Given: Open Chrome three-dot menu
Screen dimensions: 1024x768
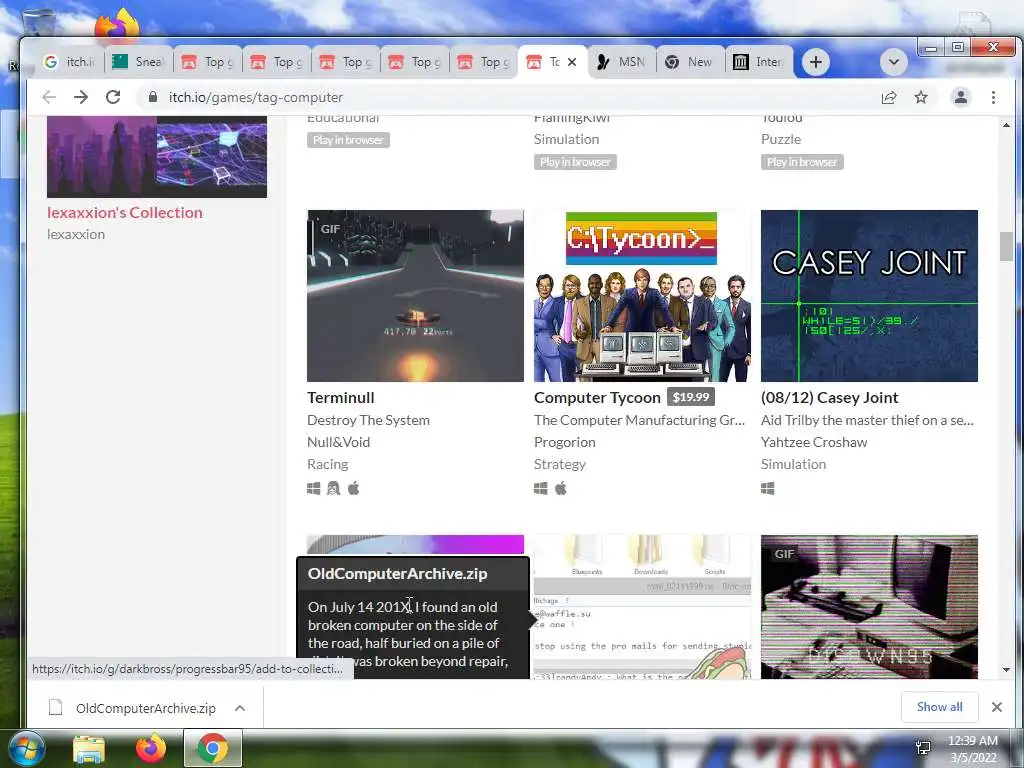Looking at the screenshot, I should (993, 97).
